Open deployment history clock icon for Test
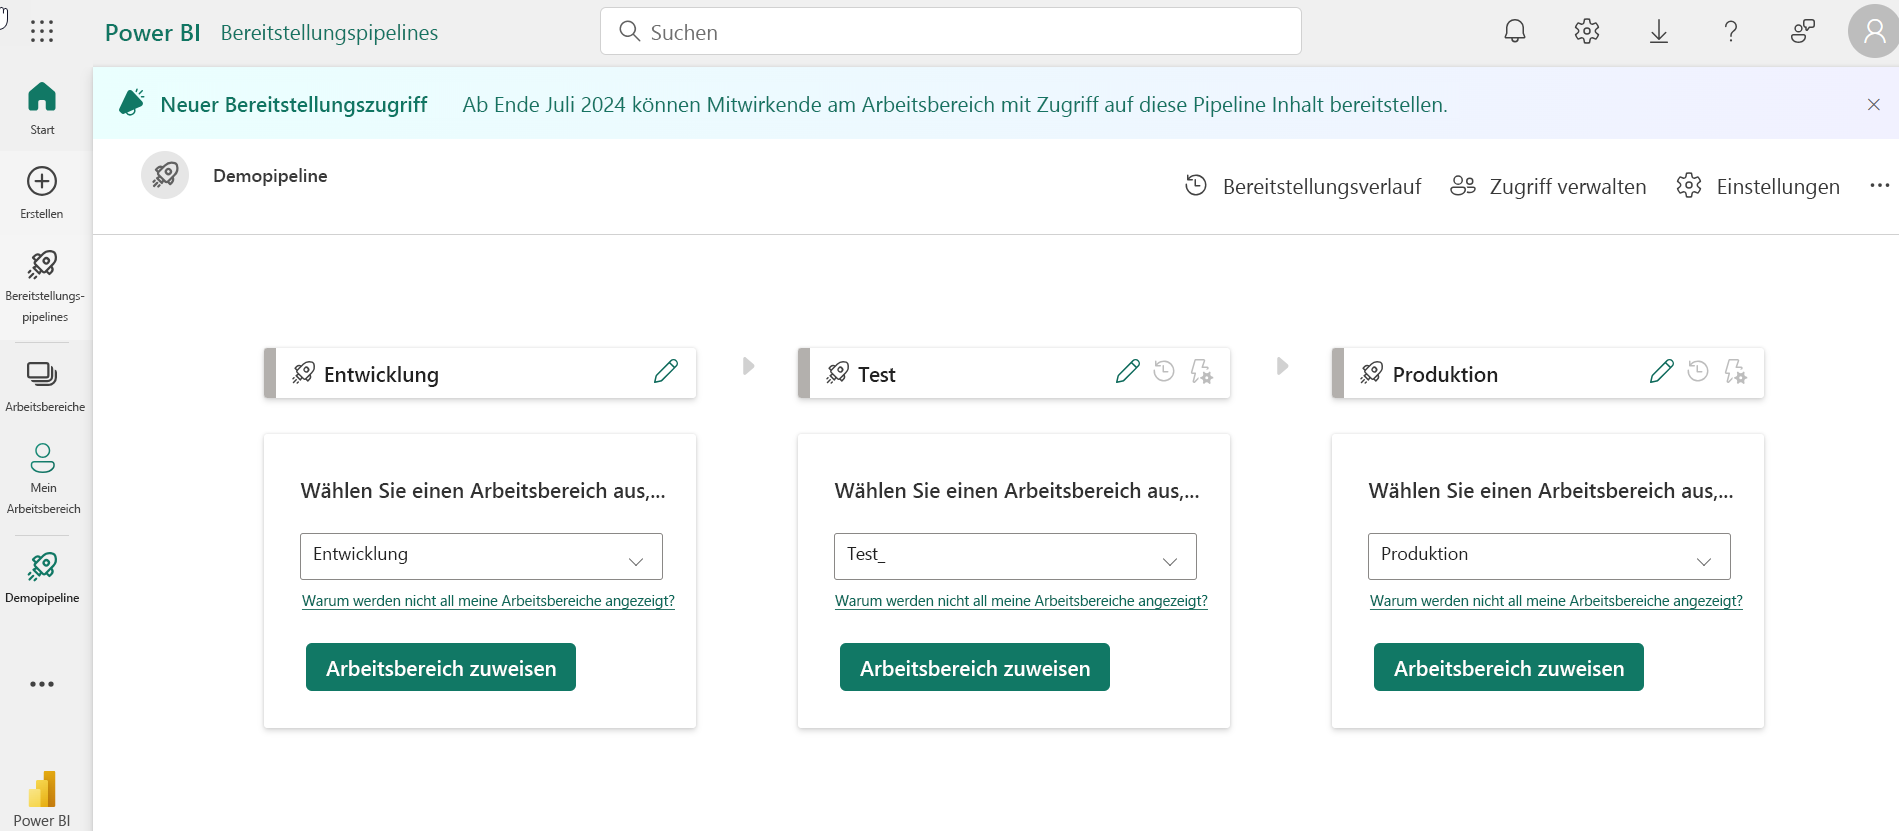1899x831 pixels. [1163, 371]
